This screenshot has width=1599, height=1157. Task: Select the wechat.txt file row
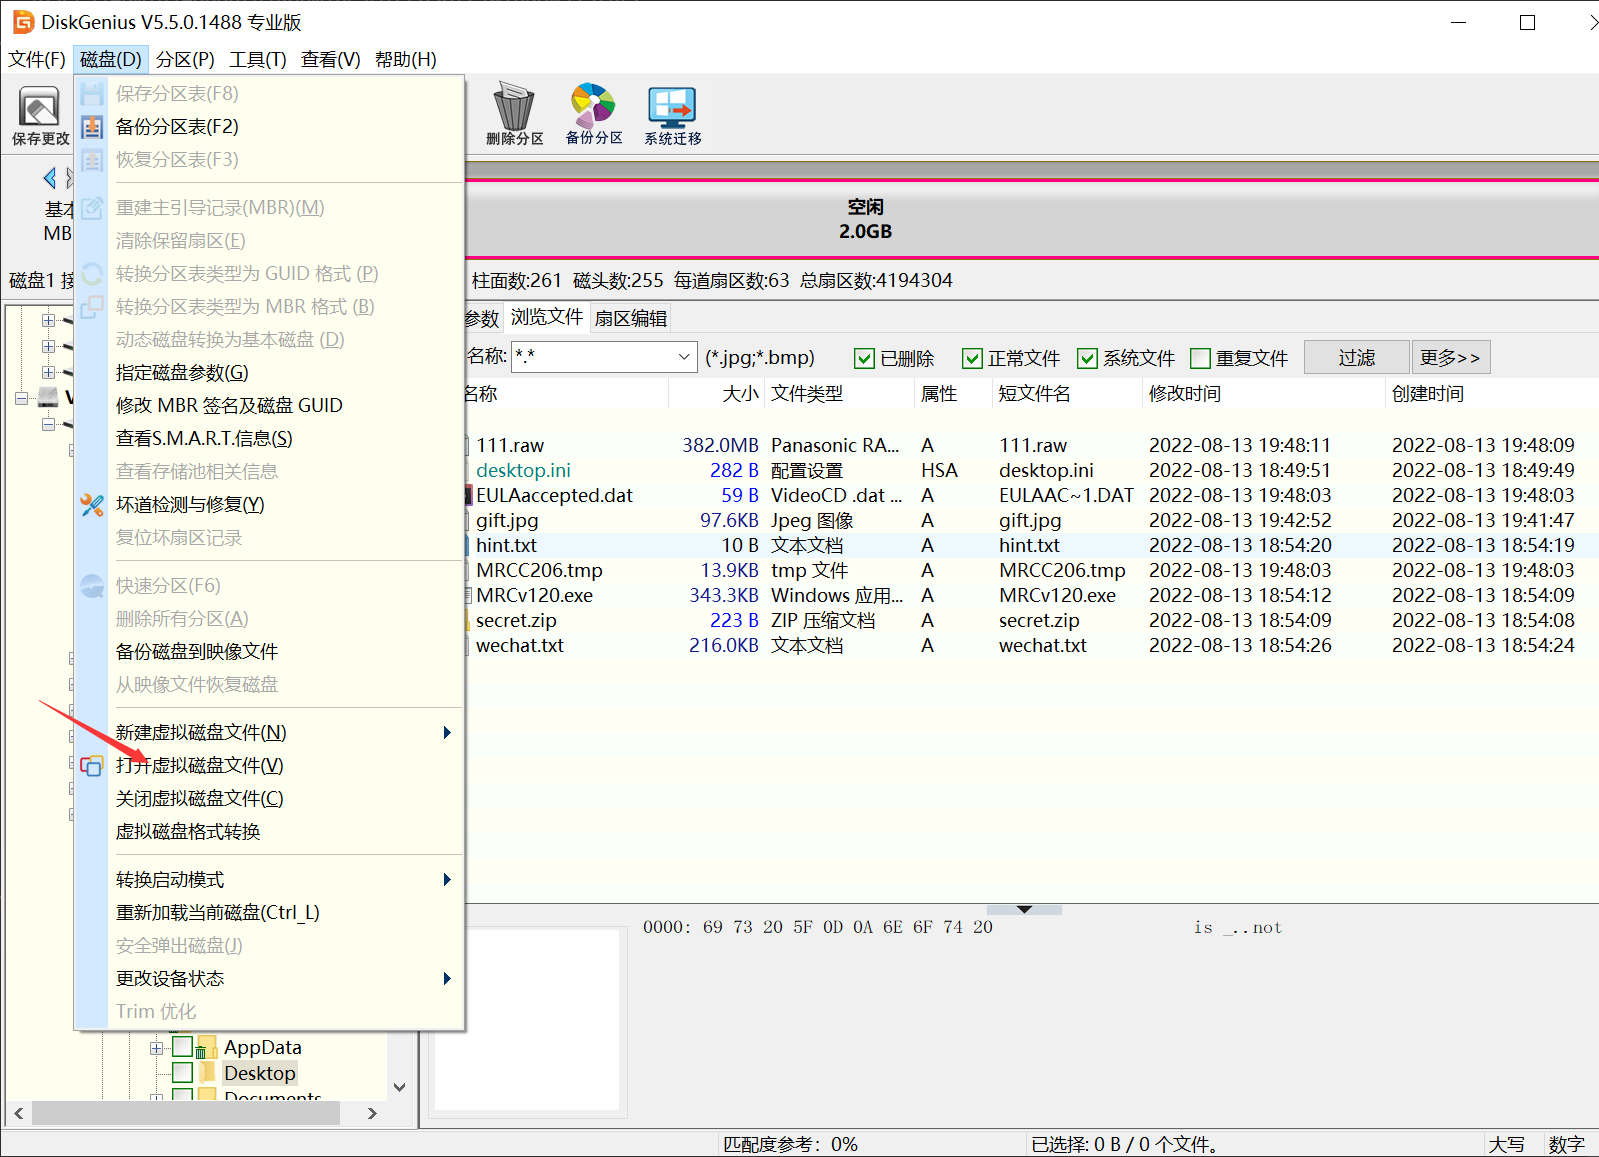(1030, 646)
